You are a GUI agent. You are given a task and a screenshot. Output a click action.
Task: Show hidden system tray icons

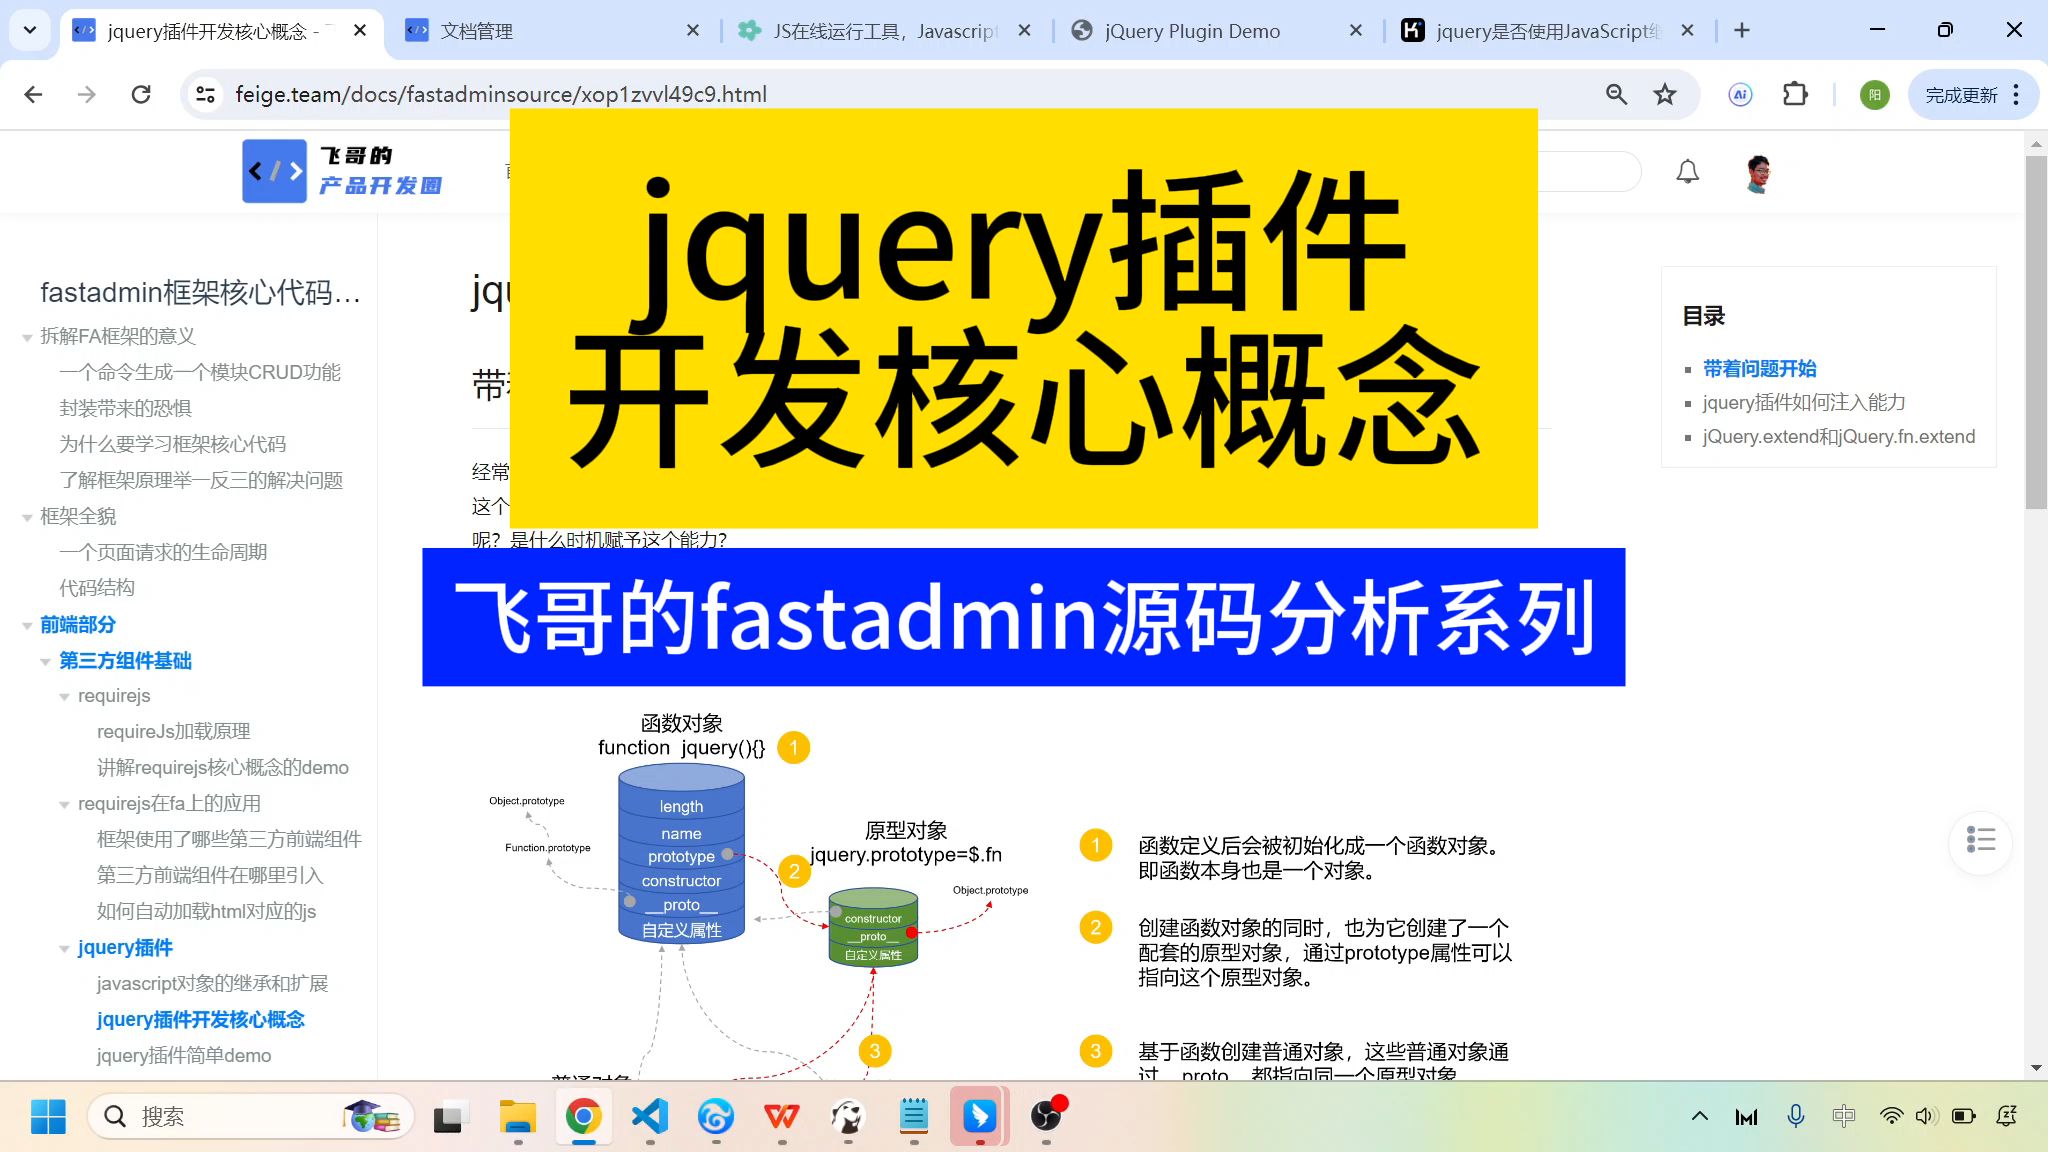(1699, 1116)
